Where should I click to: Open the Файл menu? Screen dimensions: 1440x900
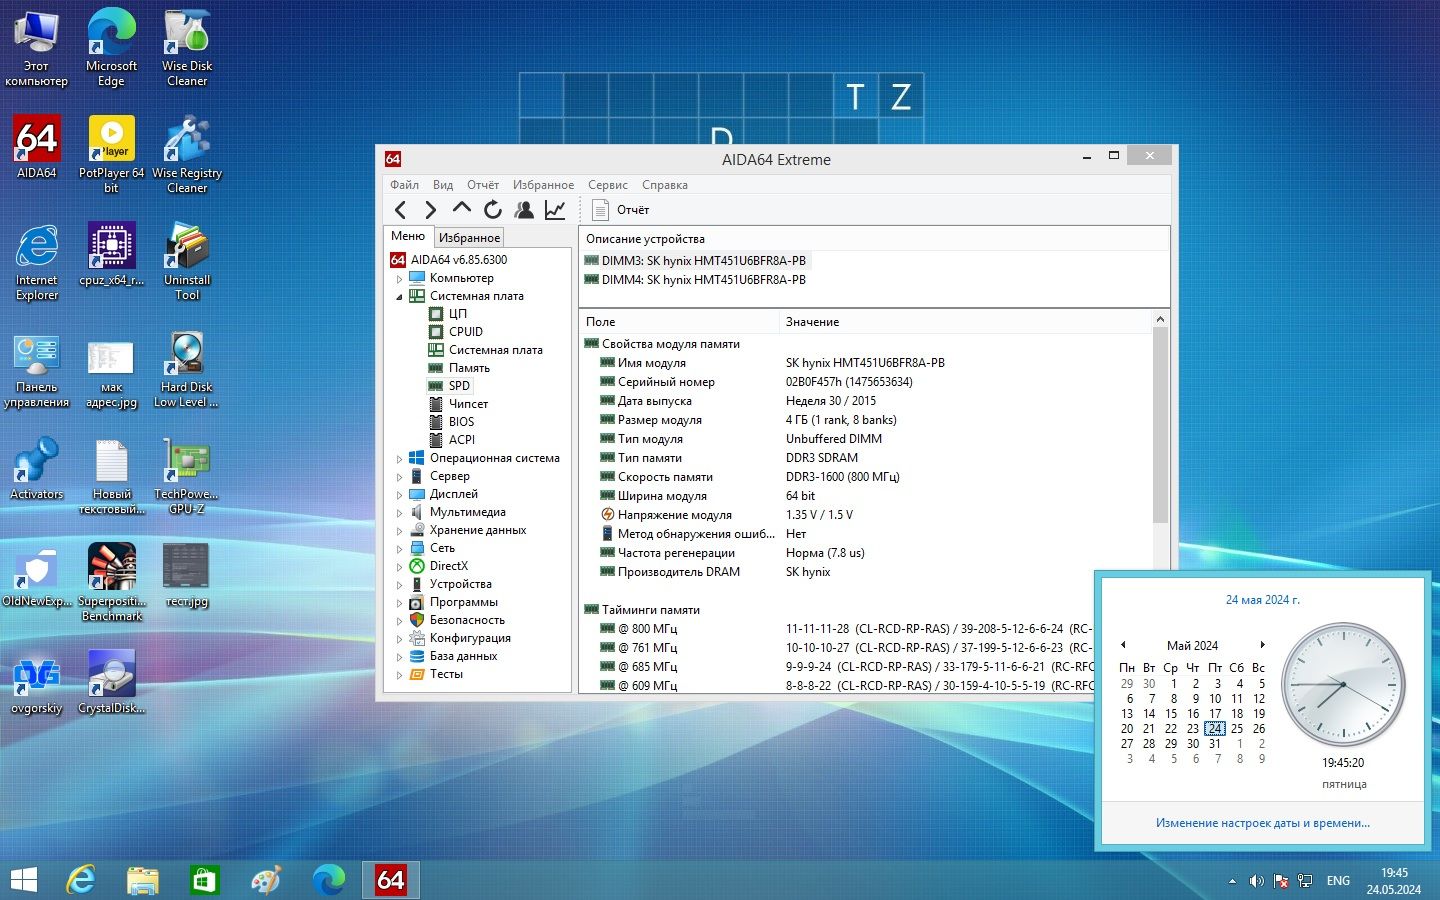(404, 185)
